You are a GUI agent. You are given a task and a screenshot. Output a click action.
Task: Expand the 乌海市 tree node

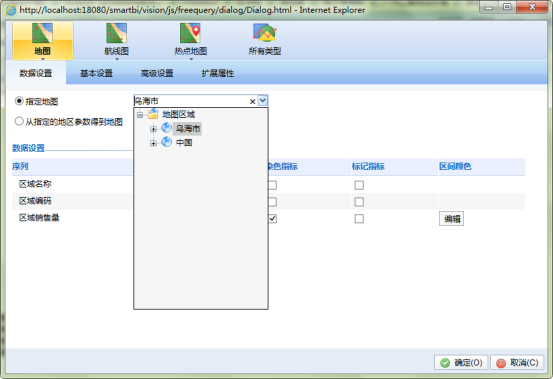click(x=153, y=129)
